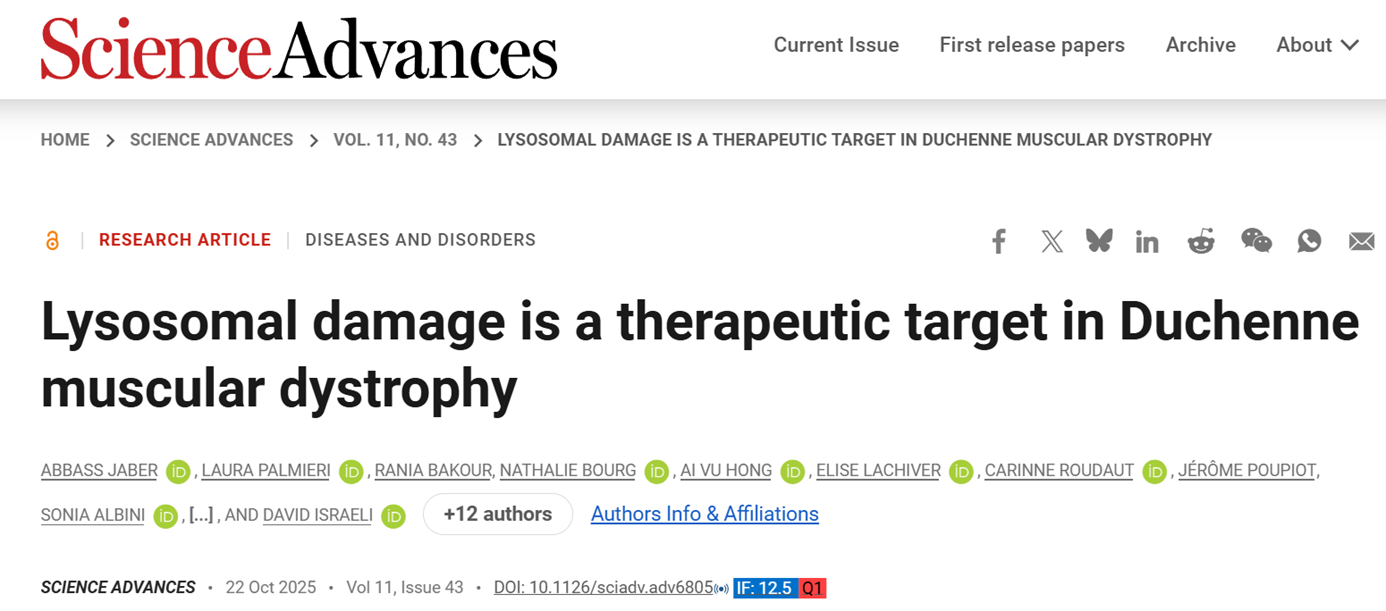Open Abbass Jaber's ORCID profile

click(178, 471)
